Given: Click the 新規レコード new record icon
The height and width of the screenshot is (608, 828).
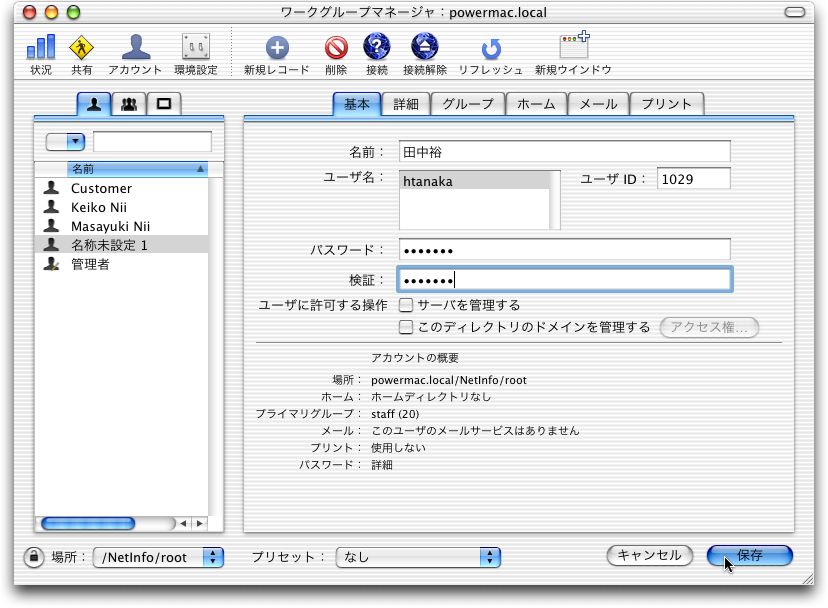Looking at the screenshot, I should point(276,48).
